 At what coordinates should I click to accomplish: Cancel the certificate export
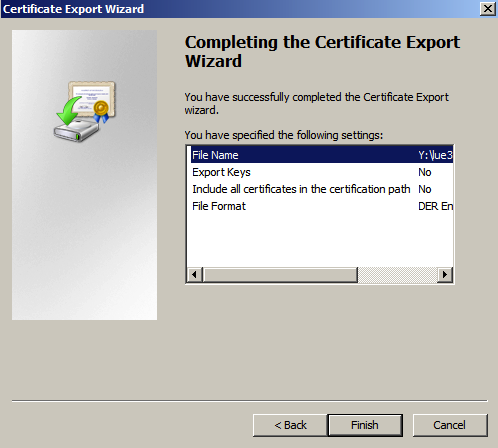point(450,425)
